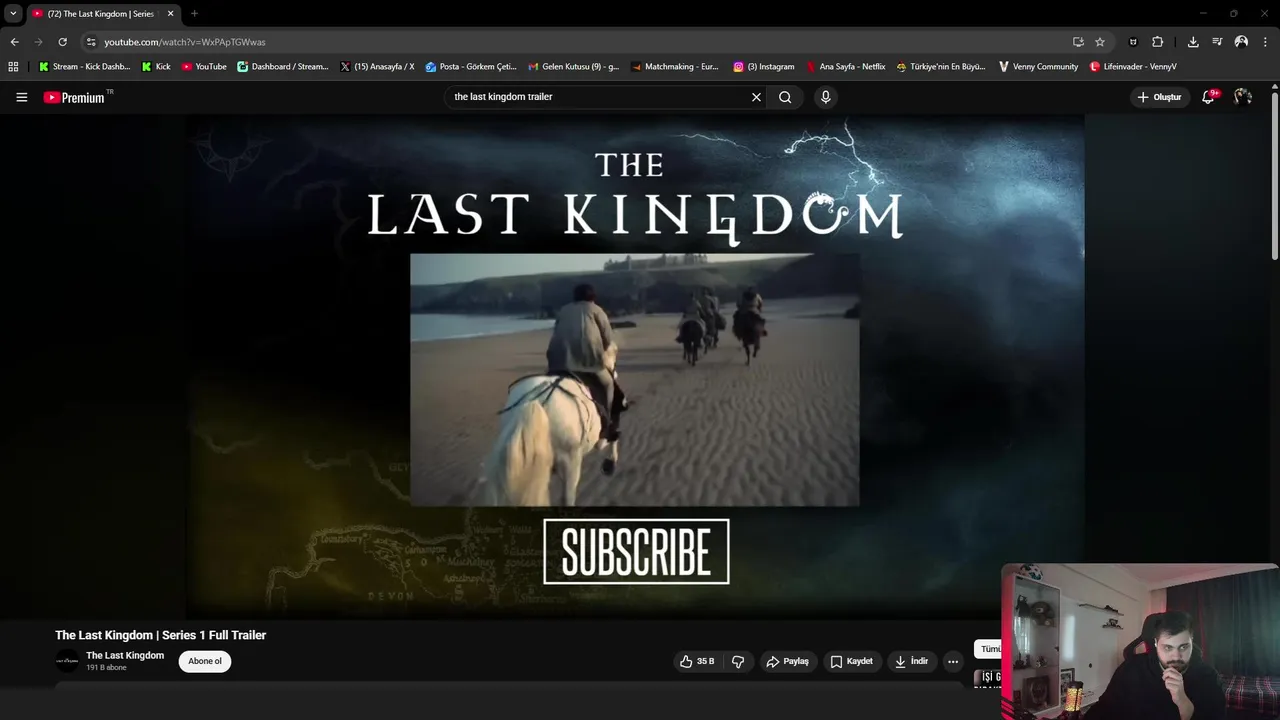Viewport: 1280px width, 720px height.
Task: Open Venny Community bookmark
Action: [1038, 67]
